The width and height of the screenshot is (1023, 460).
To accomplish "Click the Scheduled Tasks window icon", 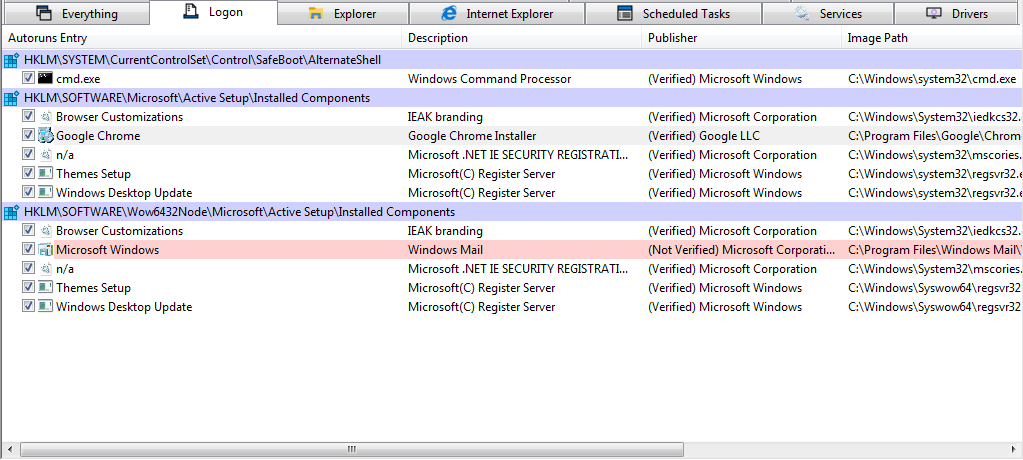I will point(624,13).
